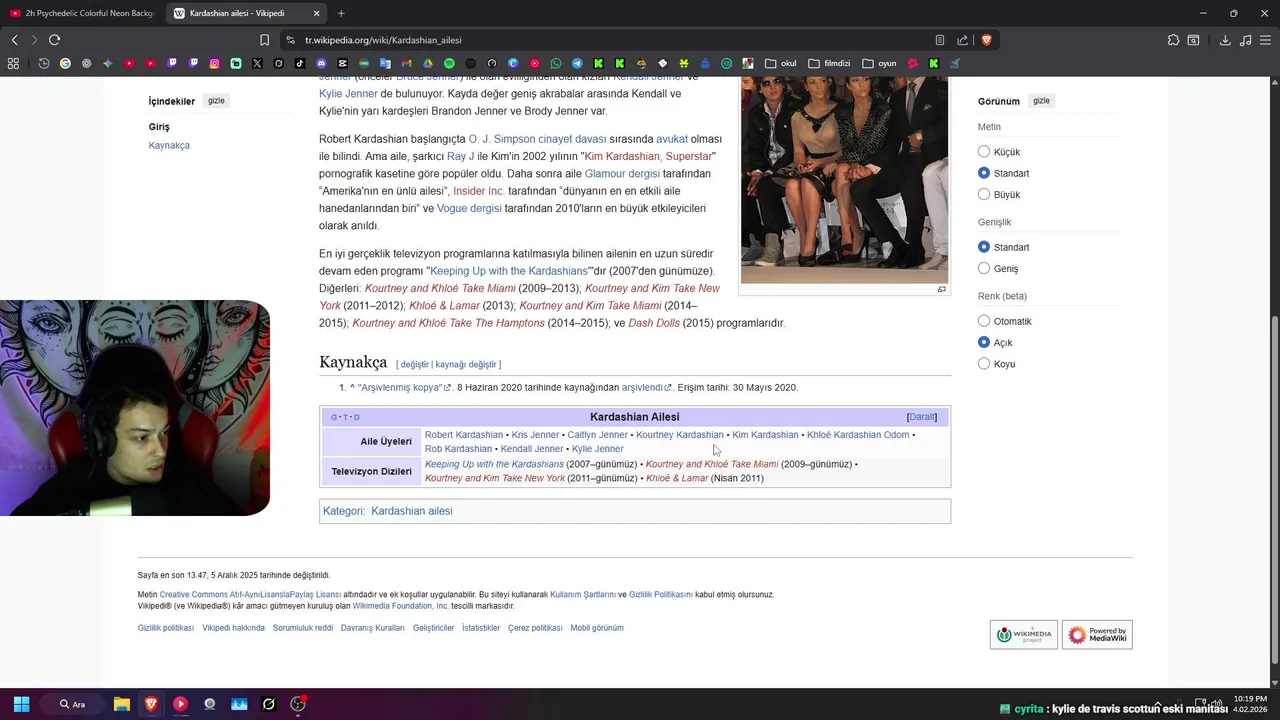This screenshot has width=1280, height=720.
Task: Open the TikTok bookmark icon
Action: [299, 63]
